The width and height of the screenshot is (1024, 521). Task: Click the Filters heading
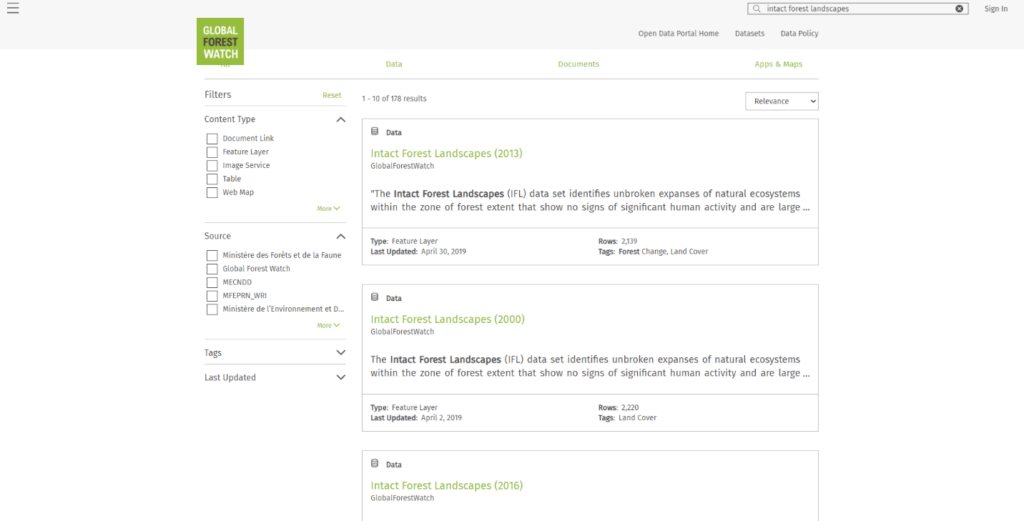217,95
